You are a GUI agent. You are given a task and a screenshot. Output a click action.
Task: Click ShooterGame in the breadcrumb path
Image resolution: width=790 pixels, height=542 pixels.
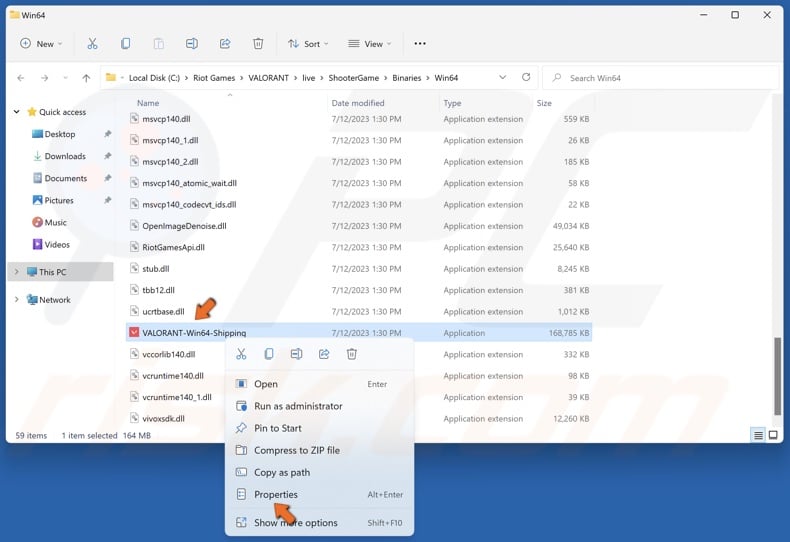354,78
